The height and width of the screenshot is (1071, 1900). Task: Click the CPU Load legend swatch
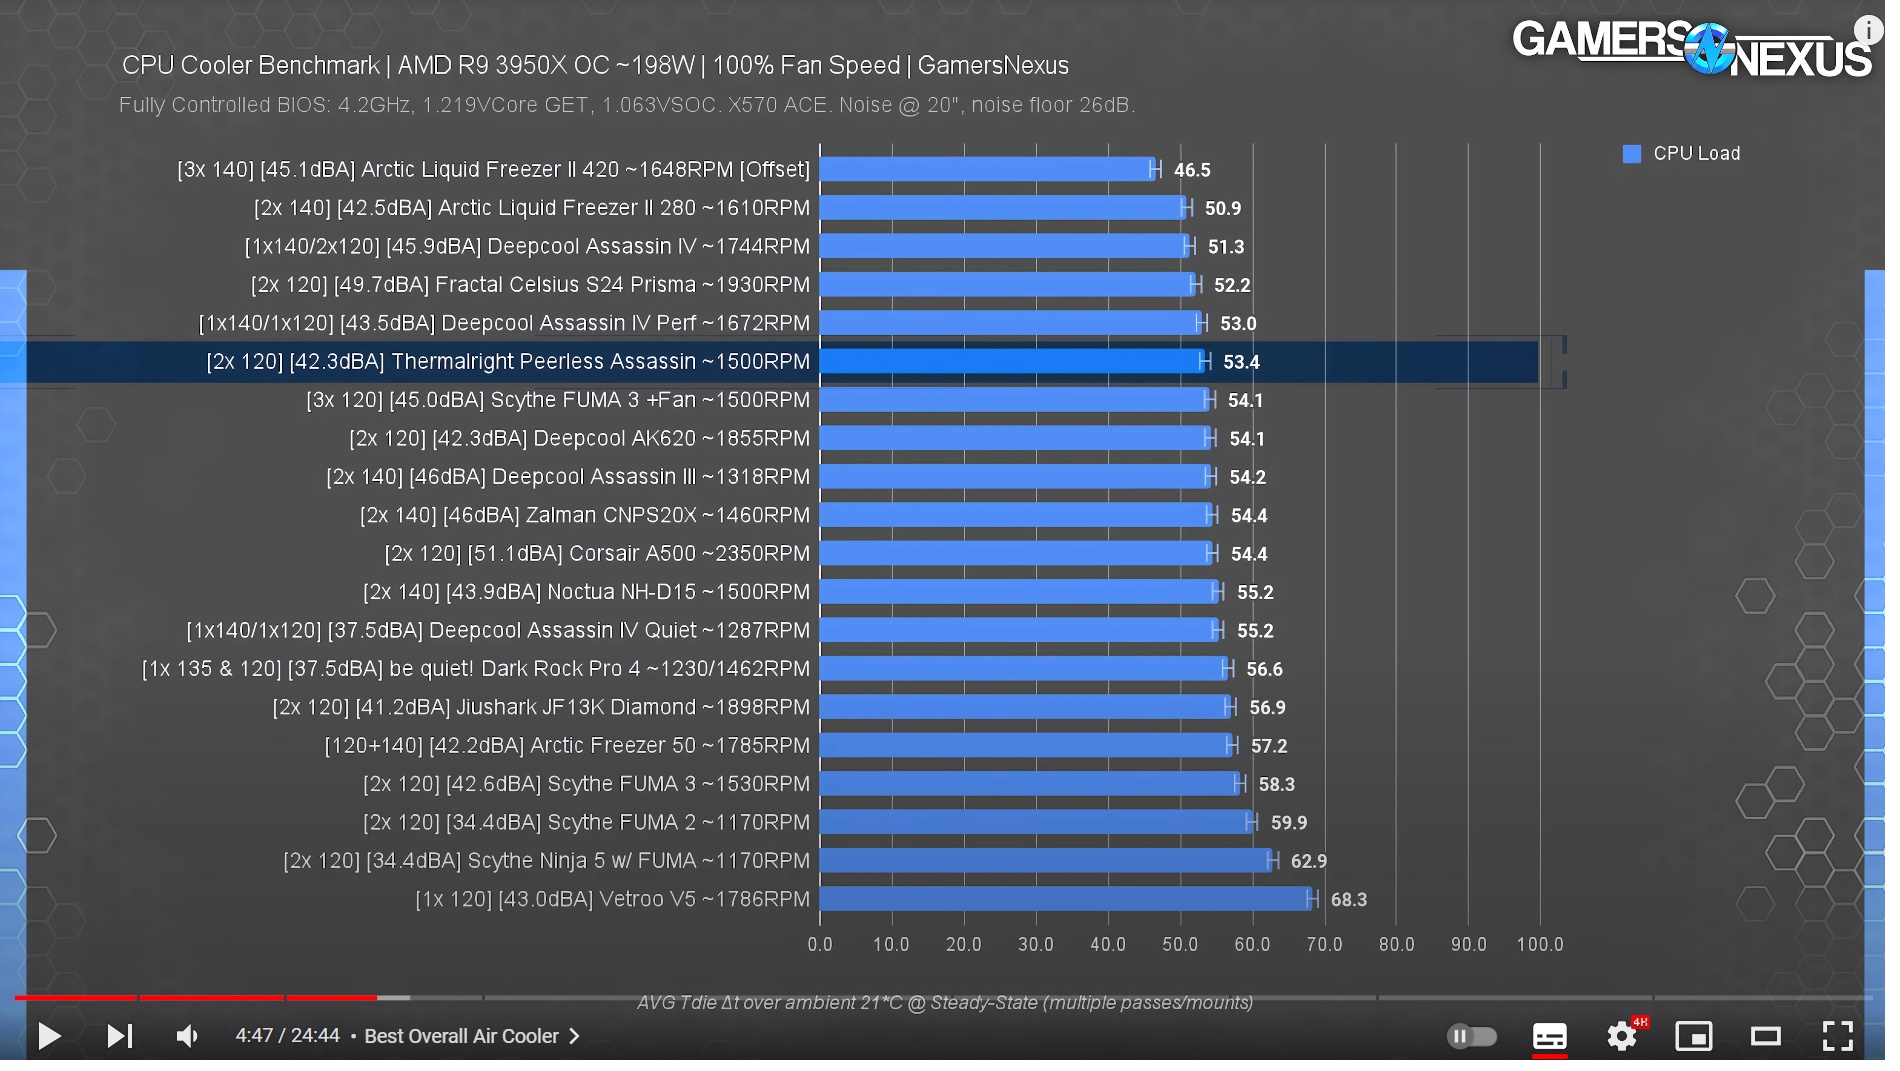click(1632, 154)
